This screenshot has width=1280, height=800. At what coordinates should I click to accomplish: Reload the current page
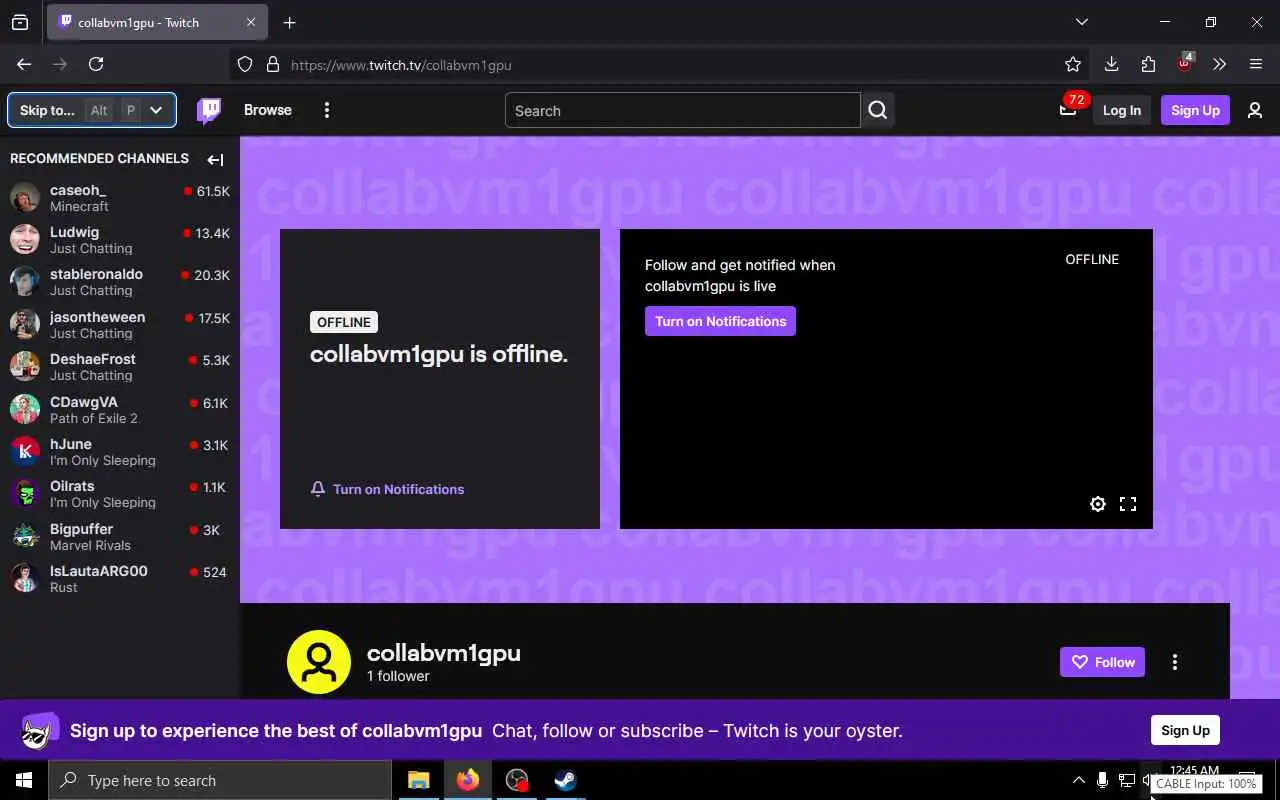click(96, 64)
